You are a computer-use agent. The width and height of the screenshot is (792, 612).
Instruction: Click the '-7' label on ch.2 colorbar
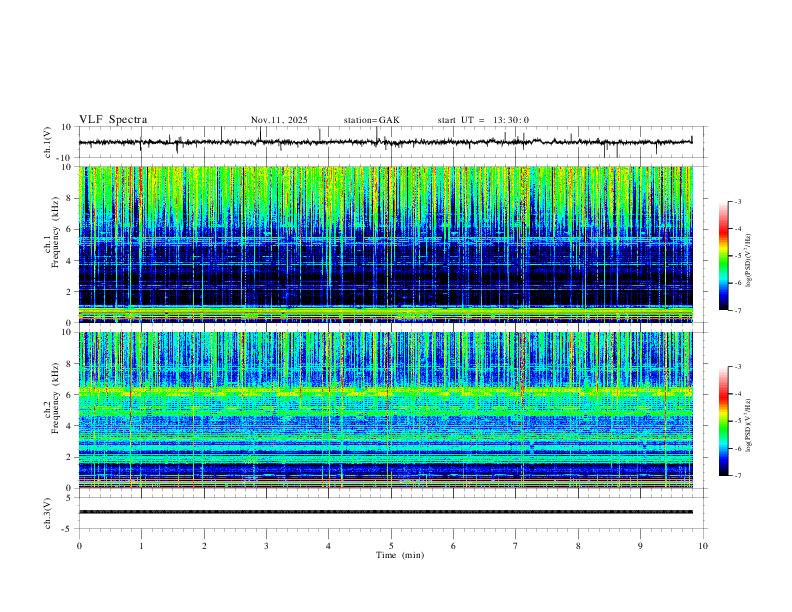point(737,475)
